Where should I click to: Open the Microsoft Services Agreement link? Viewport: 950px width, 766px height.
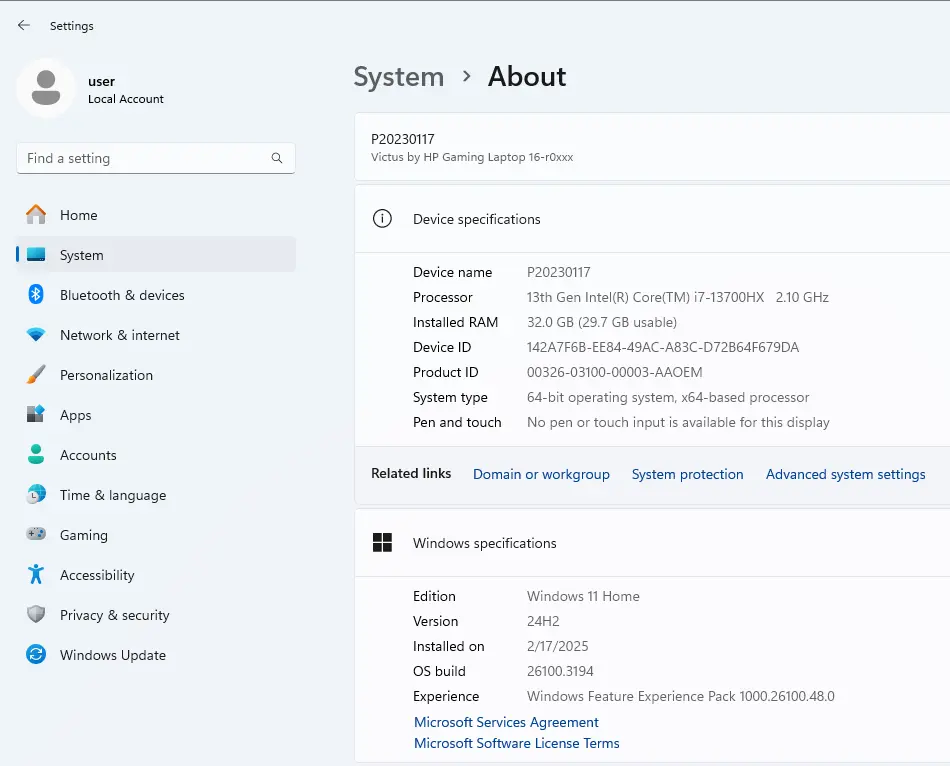point(506,722)
